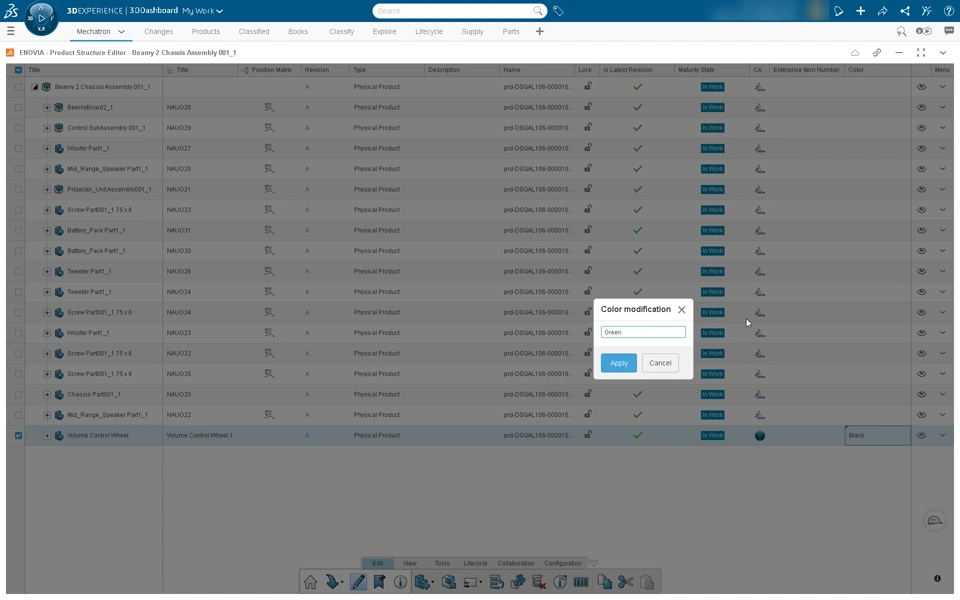960x600 pixels.
Task: Expand Control SubAssembly 001_1 node
Action: tap(47, 128)
